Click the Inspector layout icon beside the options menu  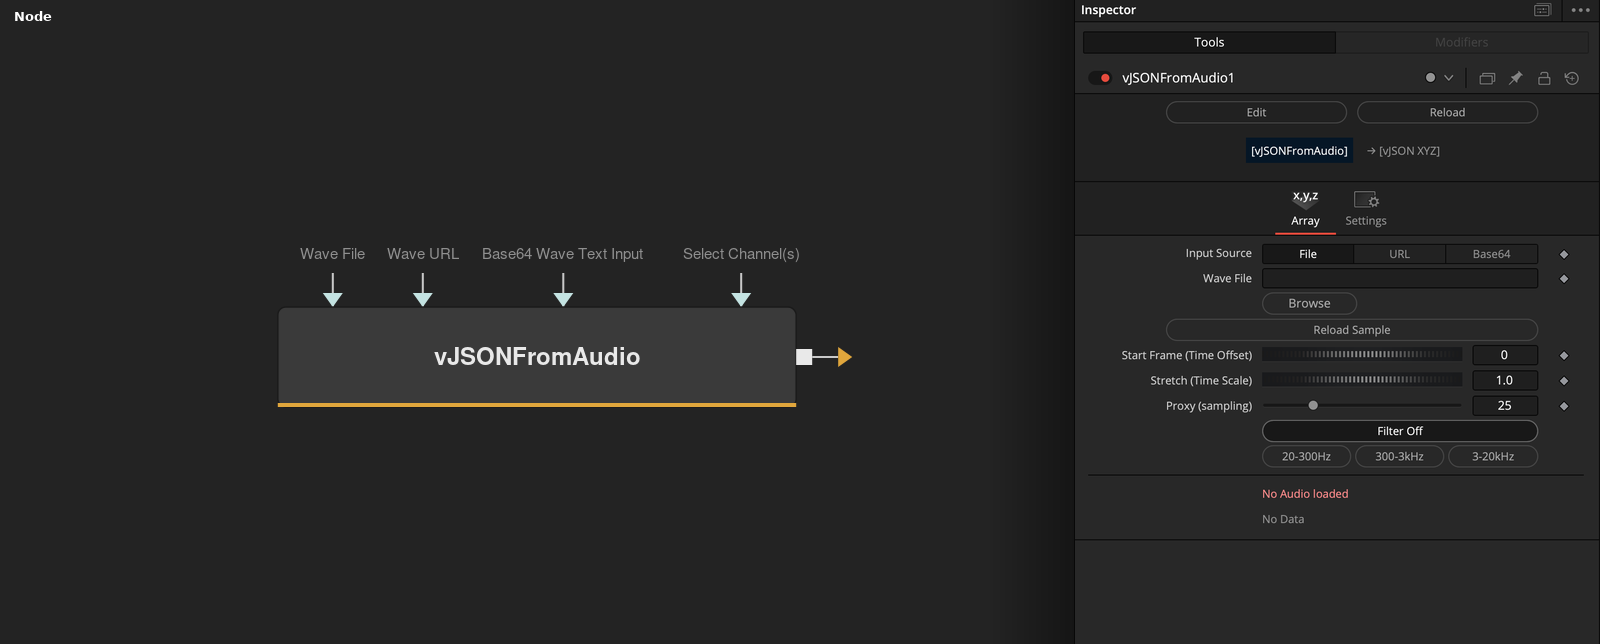[x=1543, y=10]
